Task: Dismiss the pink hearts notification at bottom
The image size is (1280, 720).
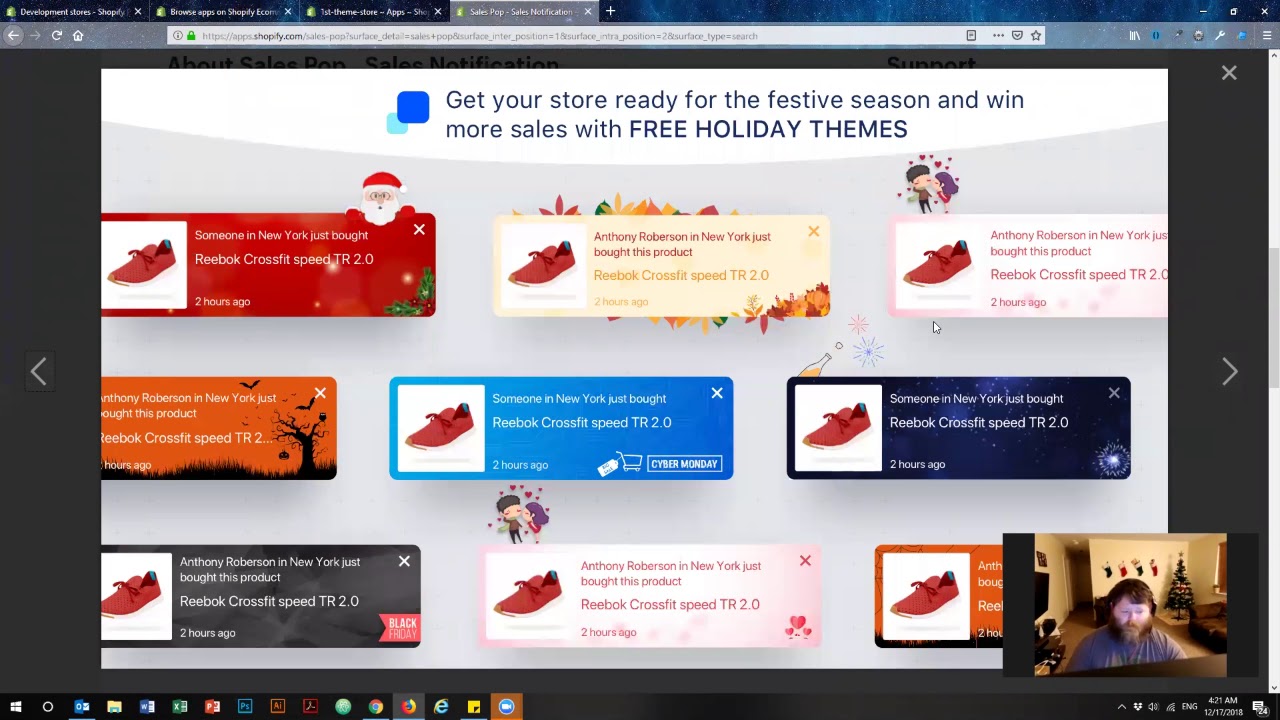Action: click(x=805, y=561)
